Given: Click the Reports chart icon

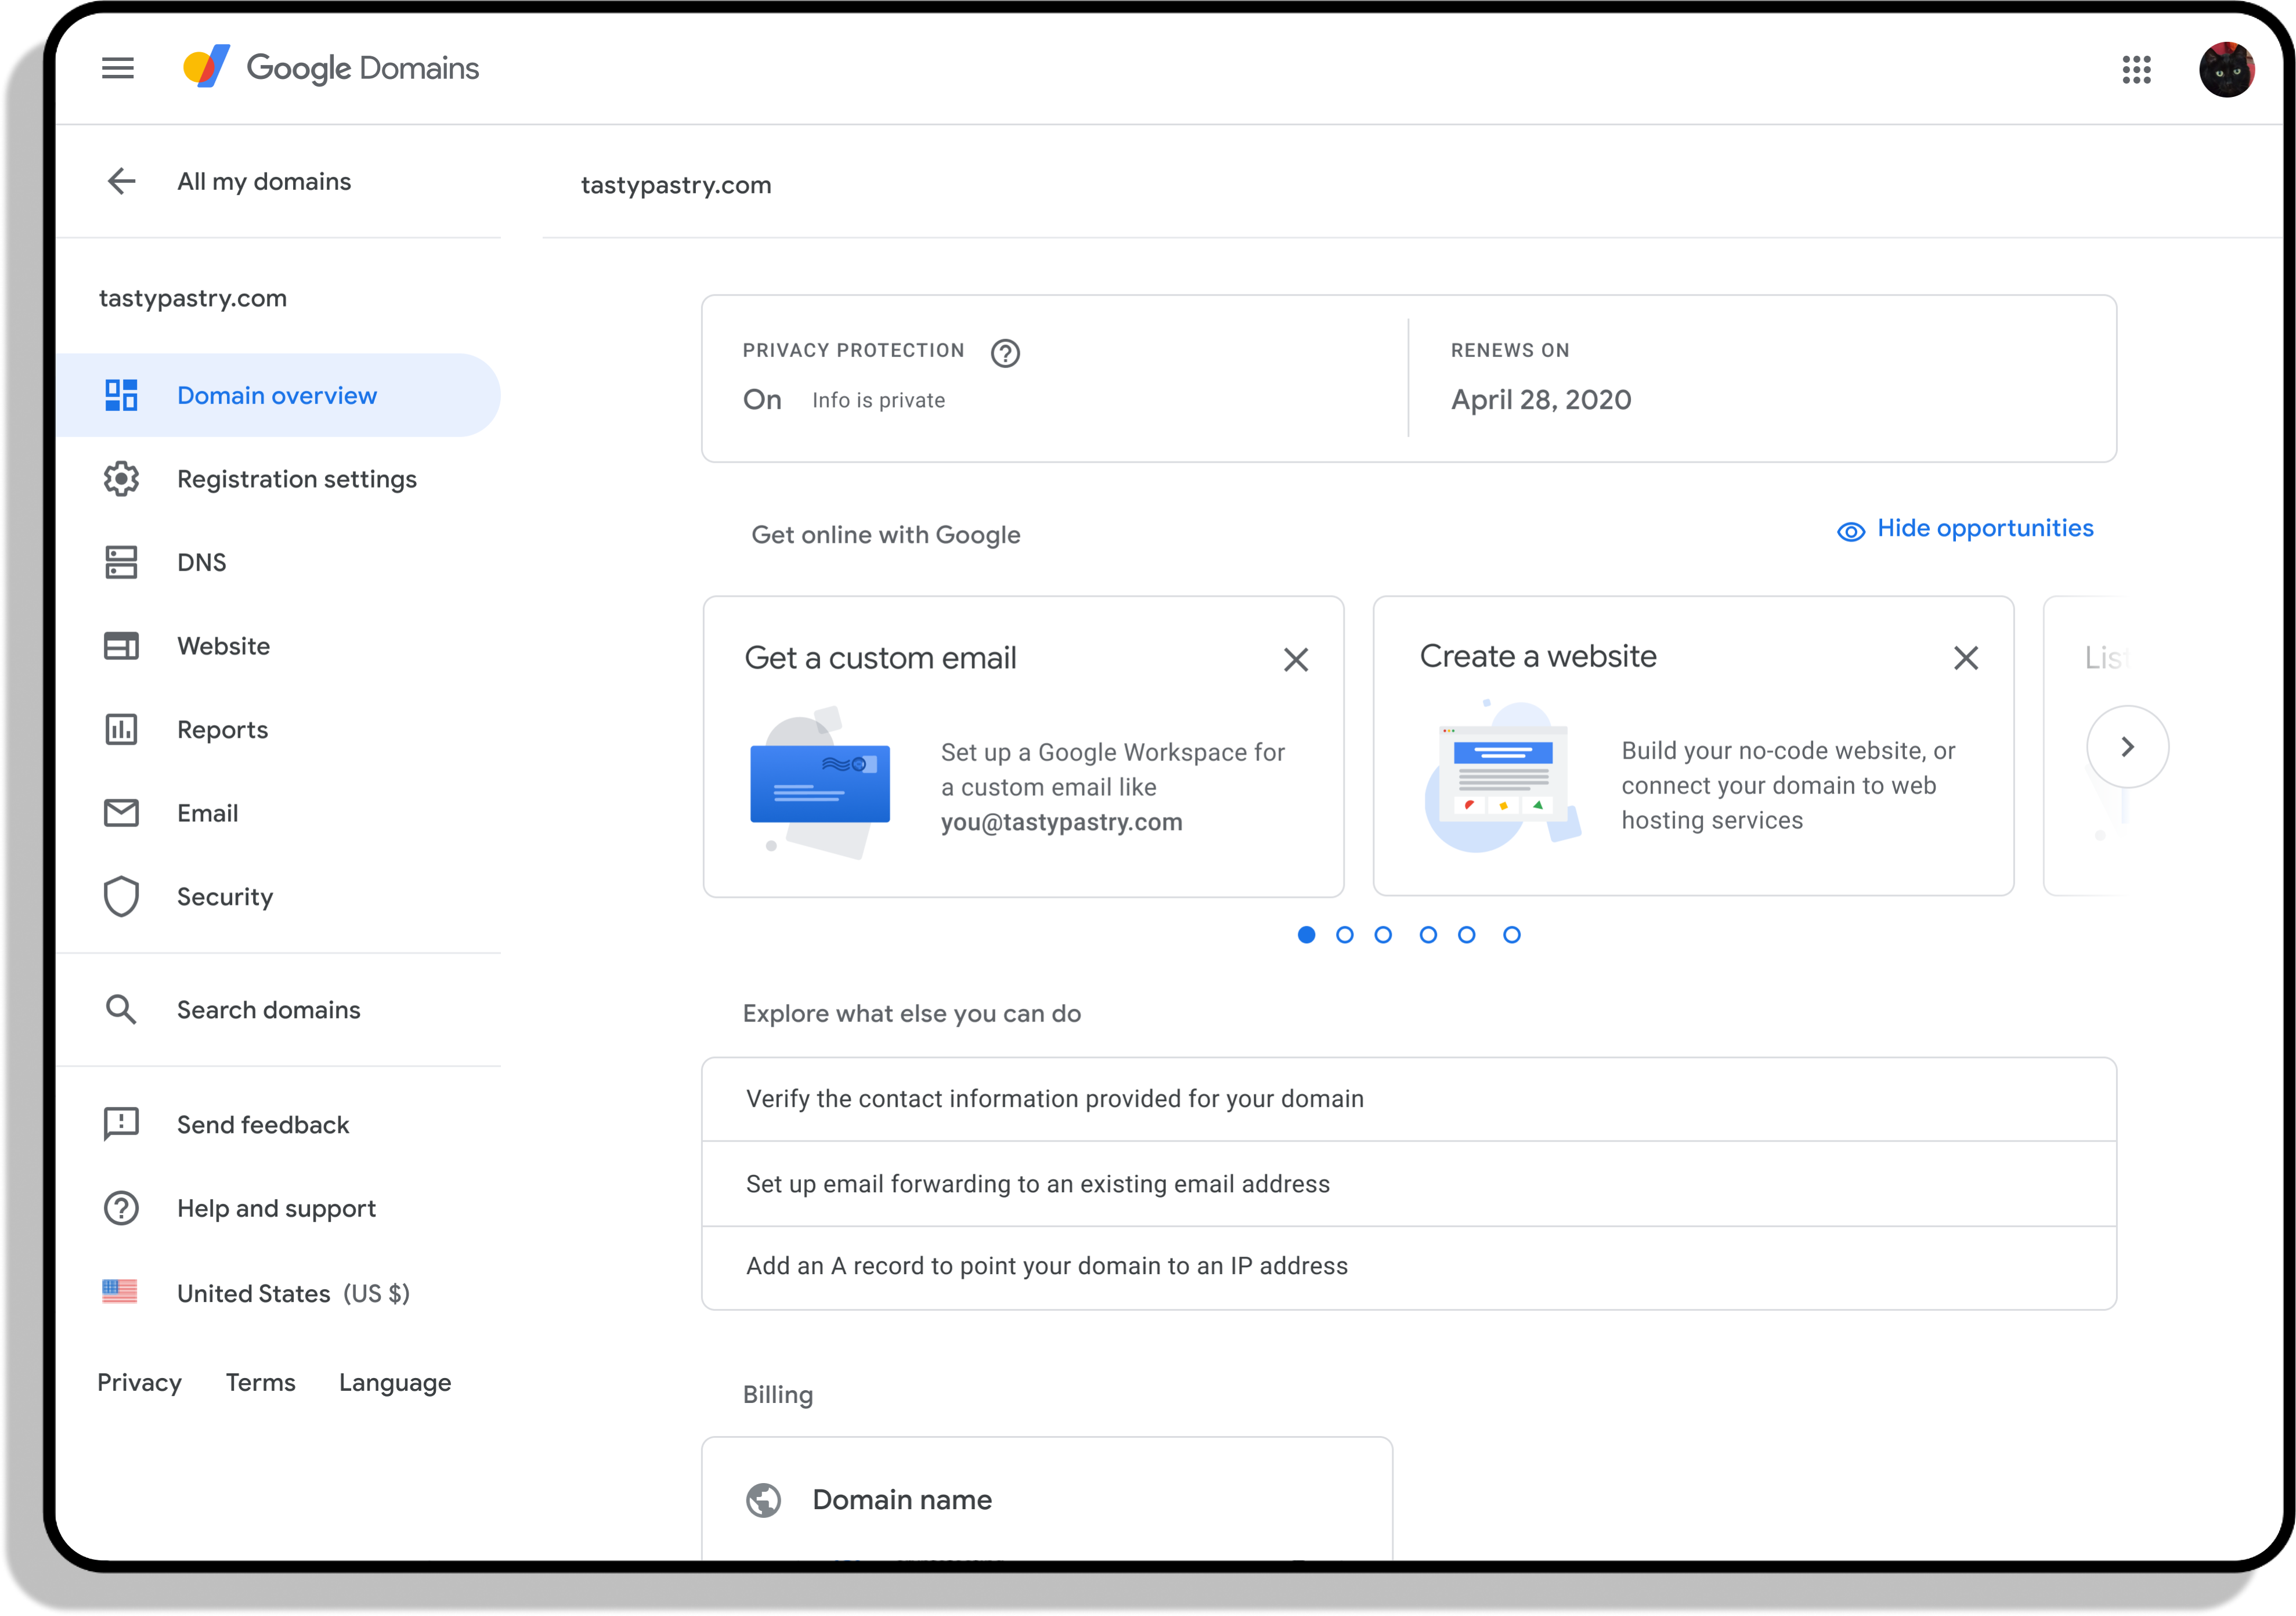Looking at the screenshot, I should (121, 730).
